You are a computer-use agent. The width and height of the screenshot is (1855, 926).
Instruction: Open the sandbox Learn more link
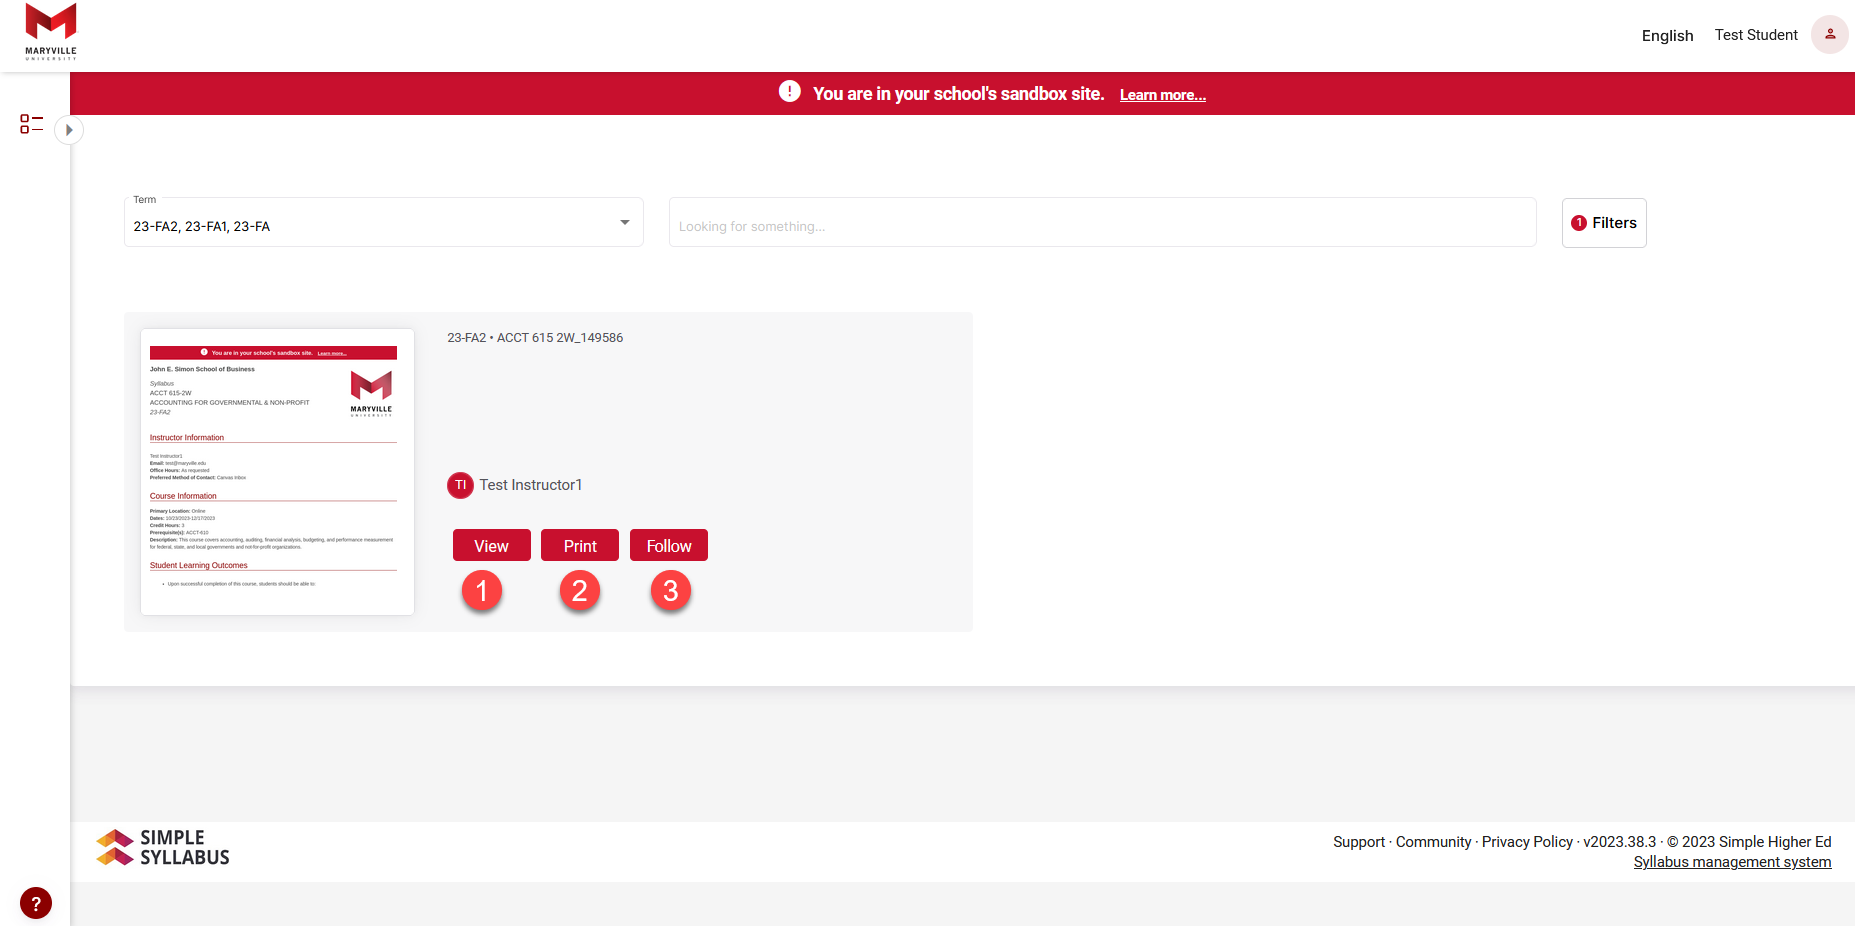[1162, 95]
